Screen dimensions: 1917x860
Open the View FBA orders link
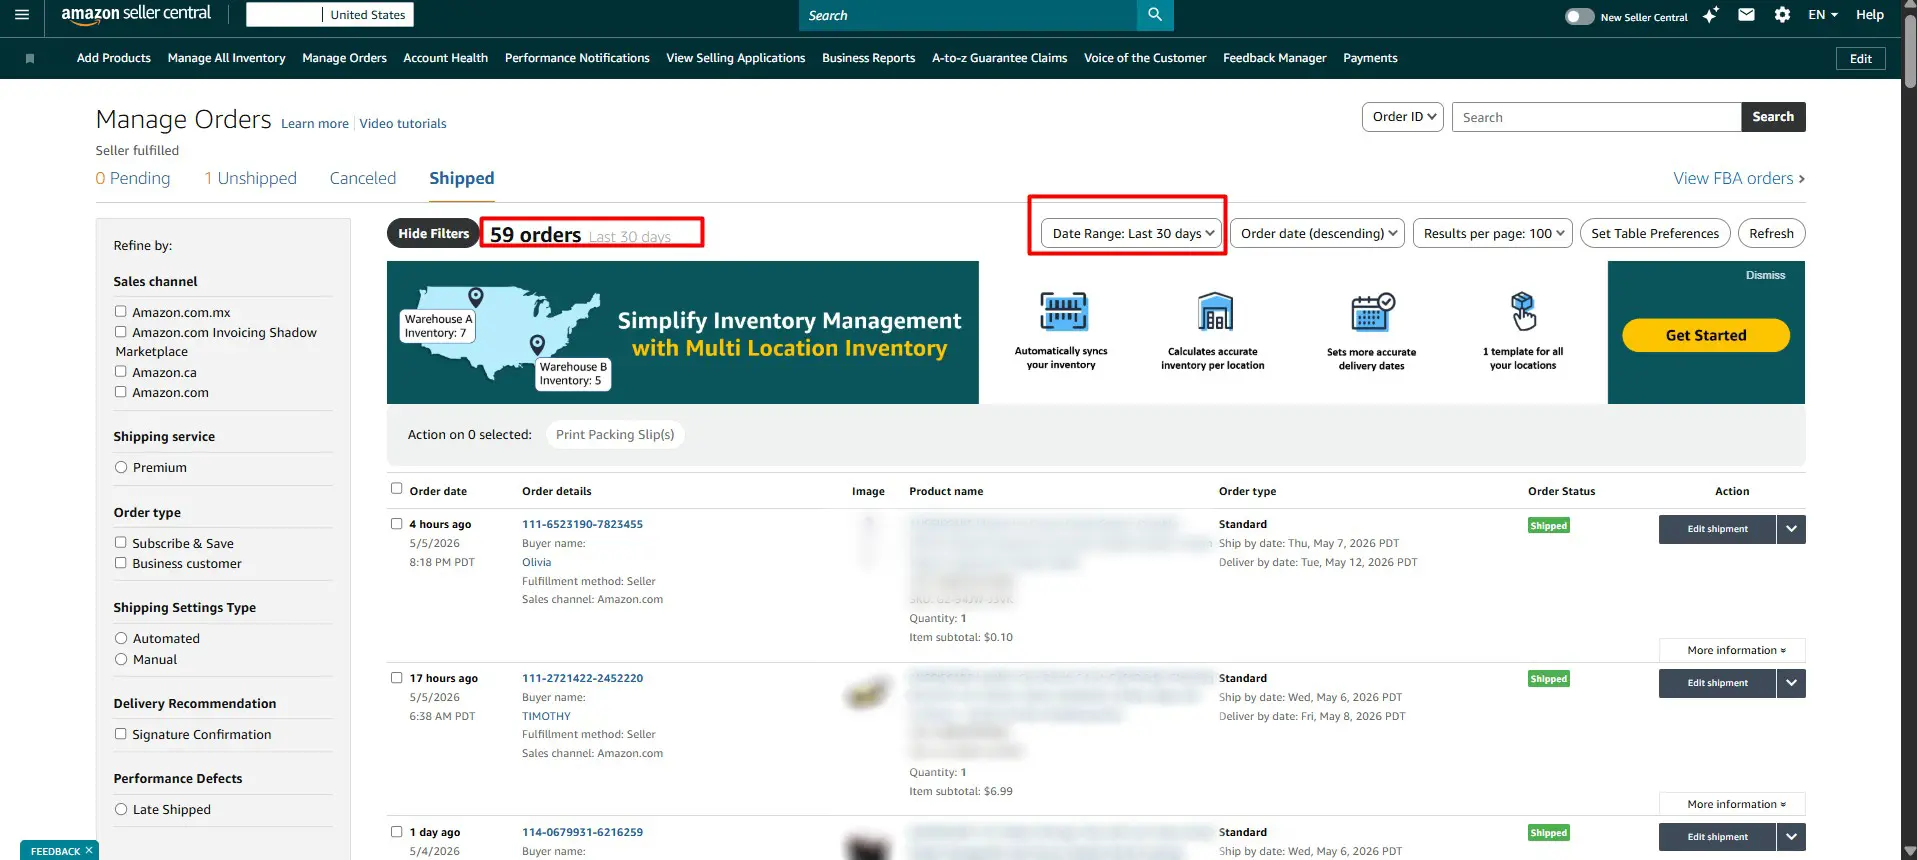(x=1739, y=178)
